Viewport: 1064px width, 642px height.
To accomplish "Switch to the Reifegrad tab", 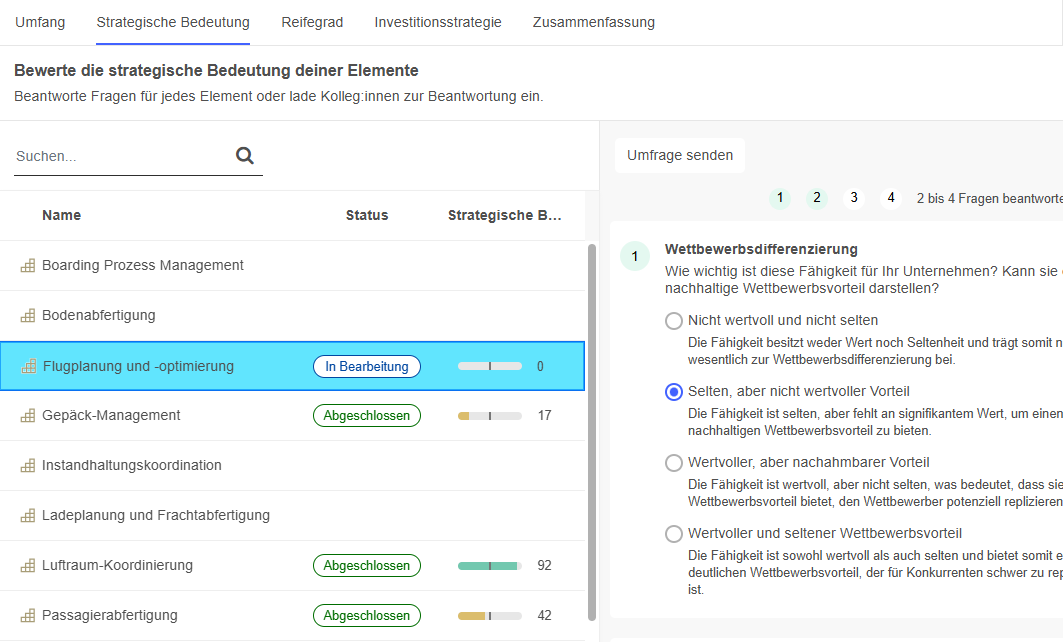I will pyautogui.click(x=312, y=21).
